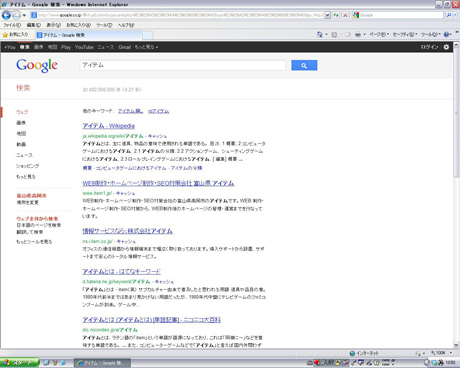This screenshot has height=368, width=460.
Task: Click もっとツールを見る in the sidebar
Action: pos(34,242)
